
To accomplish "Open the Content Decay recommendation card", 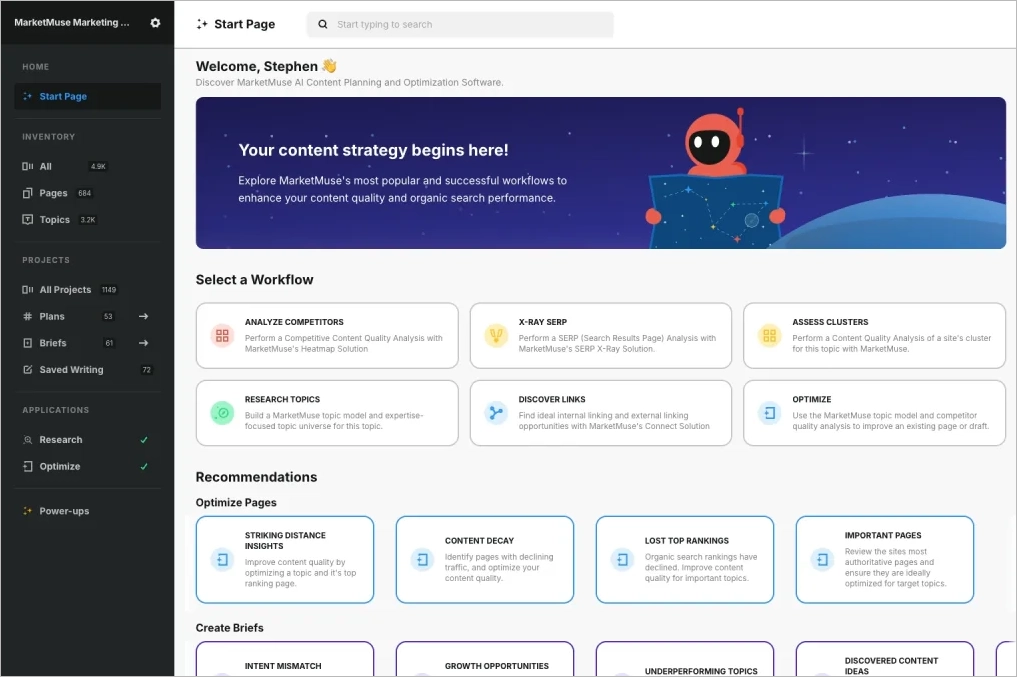I will 484,560.
